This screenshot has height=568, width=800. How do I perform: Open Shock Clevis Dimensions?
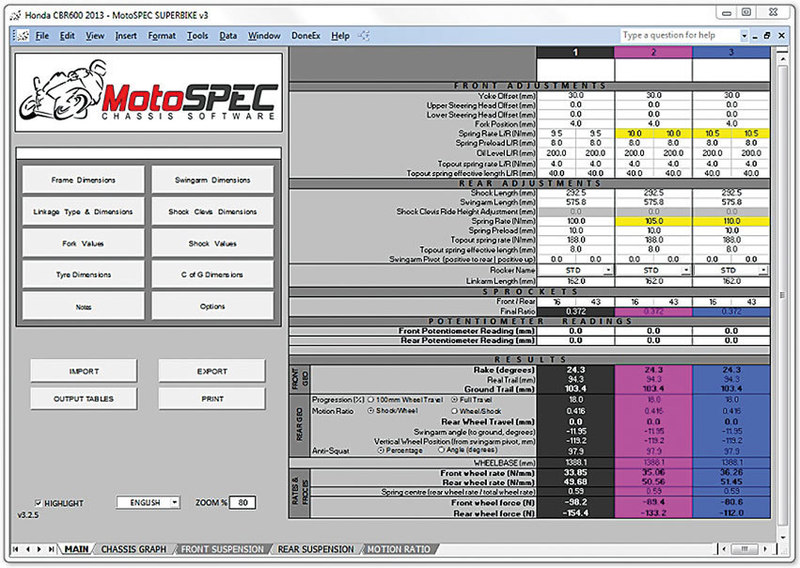tap(212, 211)
